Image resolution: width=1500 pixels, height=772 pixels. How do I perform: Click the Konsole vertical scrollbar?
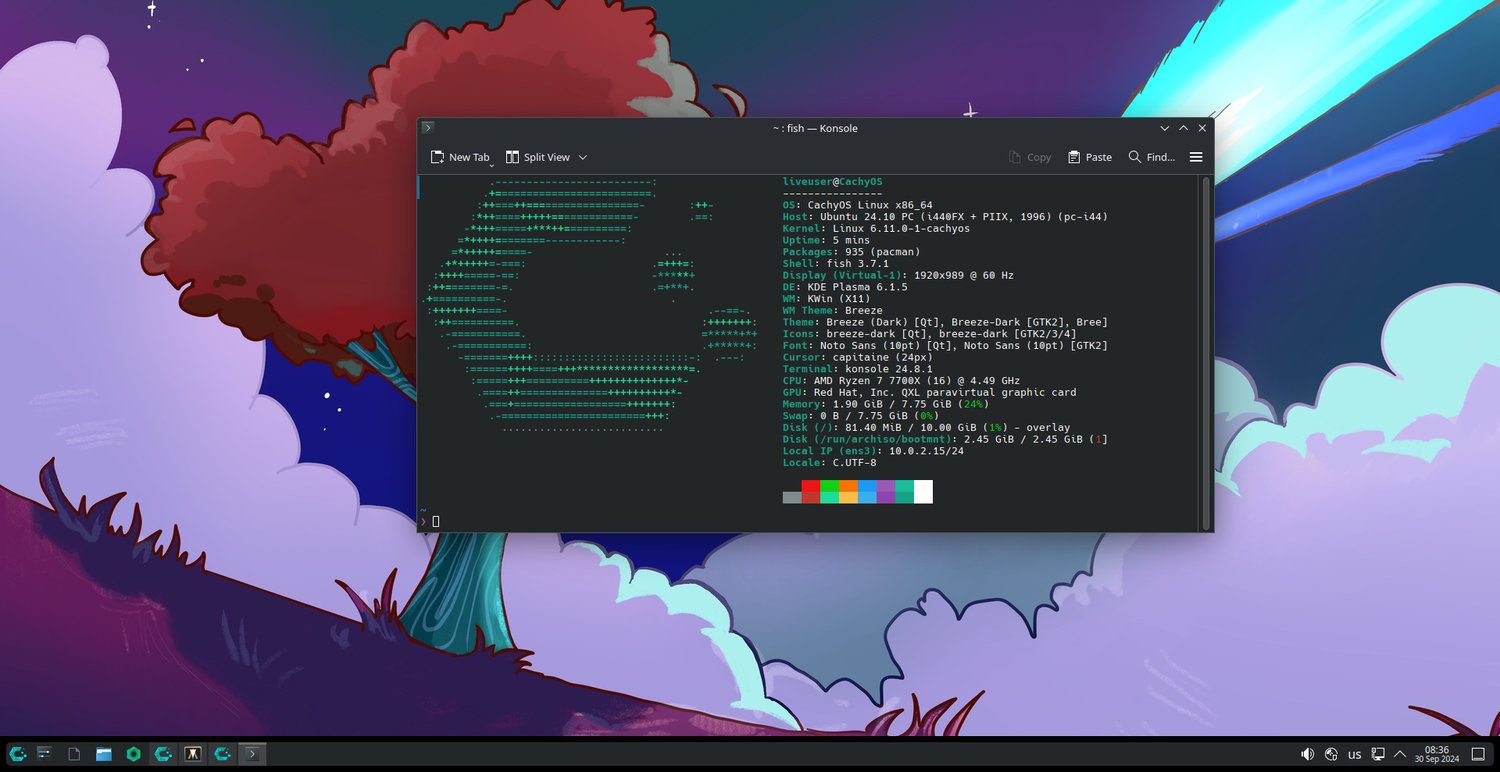[1206, 353]
